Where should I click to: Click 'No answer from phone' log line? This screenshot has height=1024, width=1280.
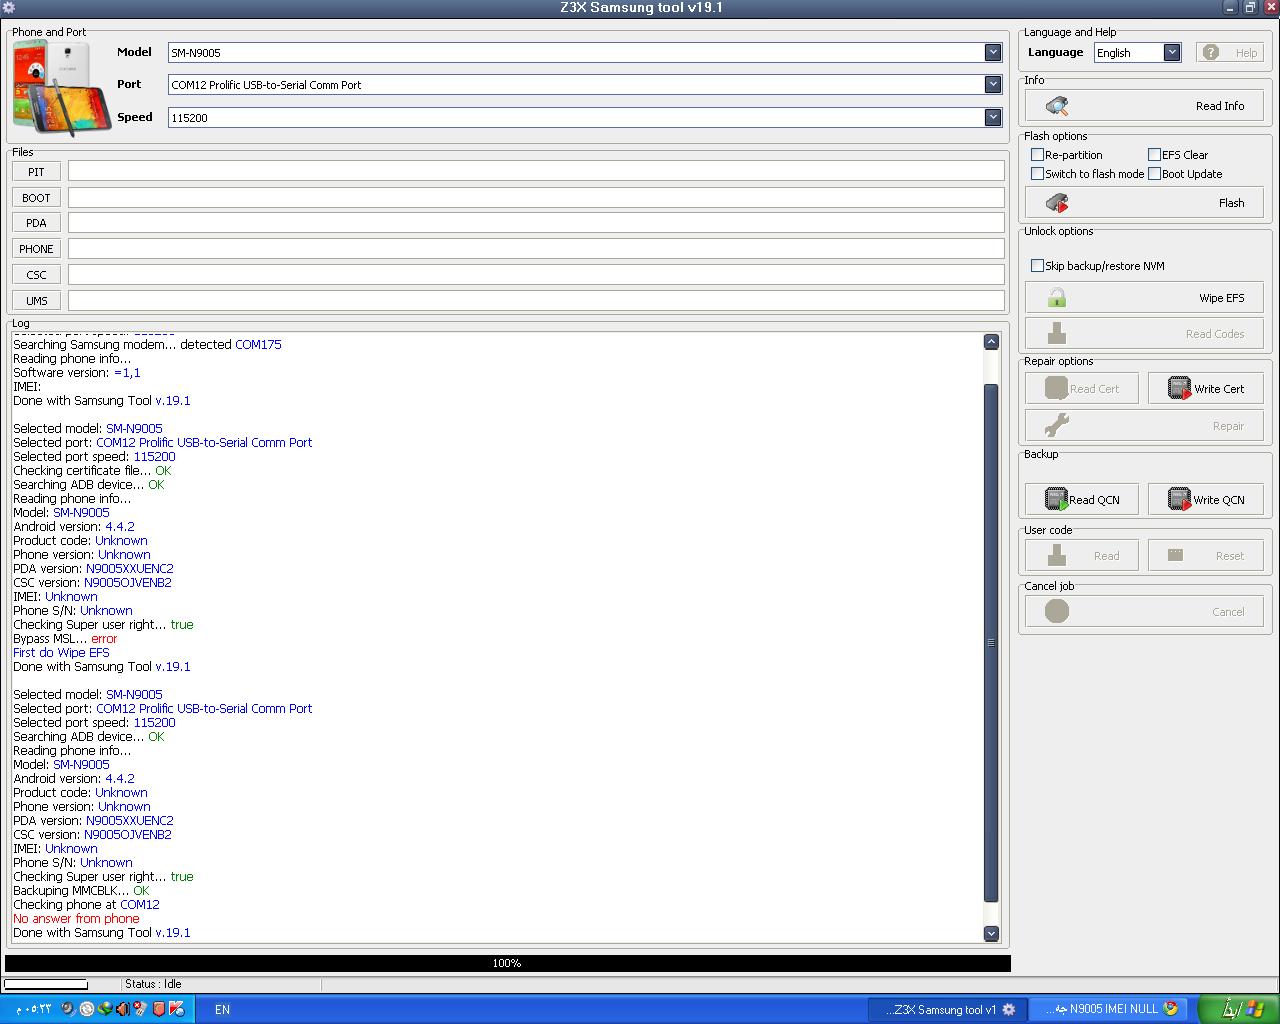76,918
